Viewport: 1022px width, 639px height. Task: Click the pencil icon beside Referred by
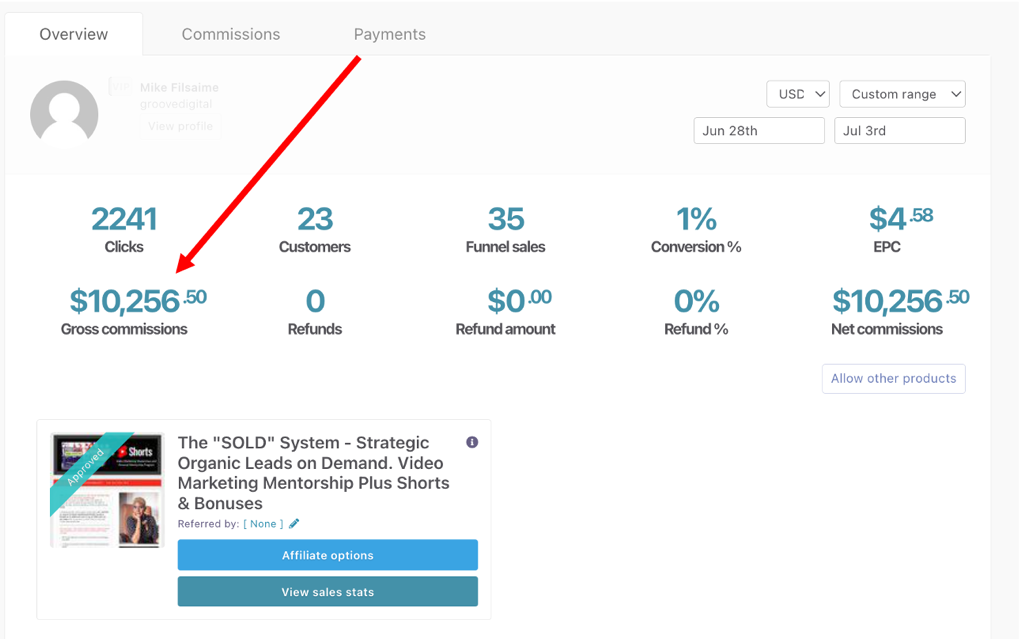(x=294, y=523)
